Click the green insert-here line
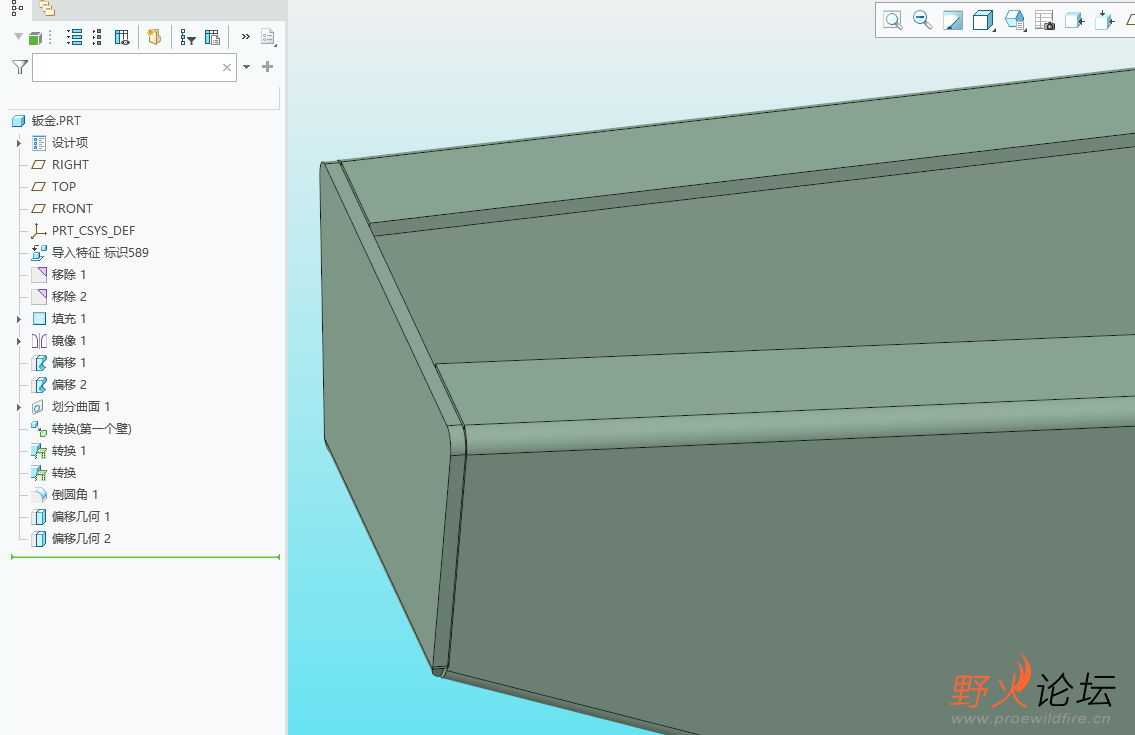Image resolution: width=1135 pixels, height=735 pixels. coord(145,557)
